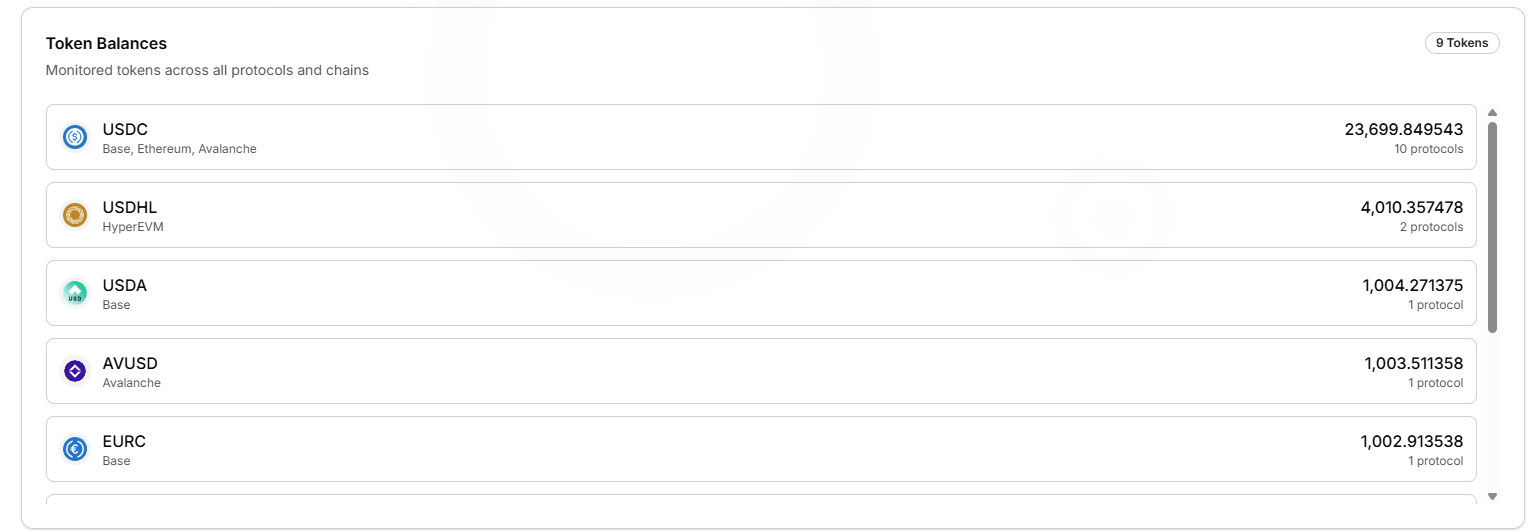
Task: Open the AVUSD token name label
Action: 130,364
